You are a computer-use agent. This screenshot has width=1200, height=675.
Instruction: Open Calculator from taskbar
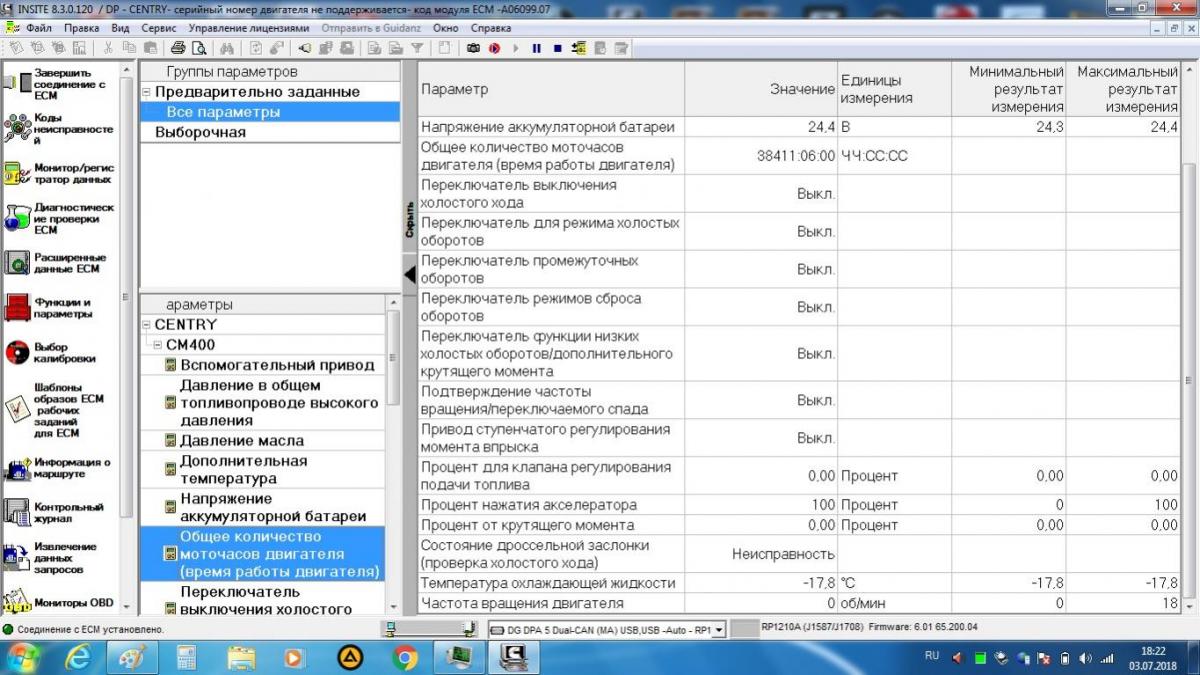pyautogui.click(x=186, y=657)
